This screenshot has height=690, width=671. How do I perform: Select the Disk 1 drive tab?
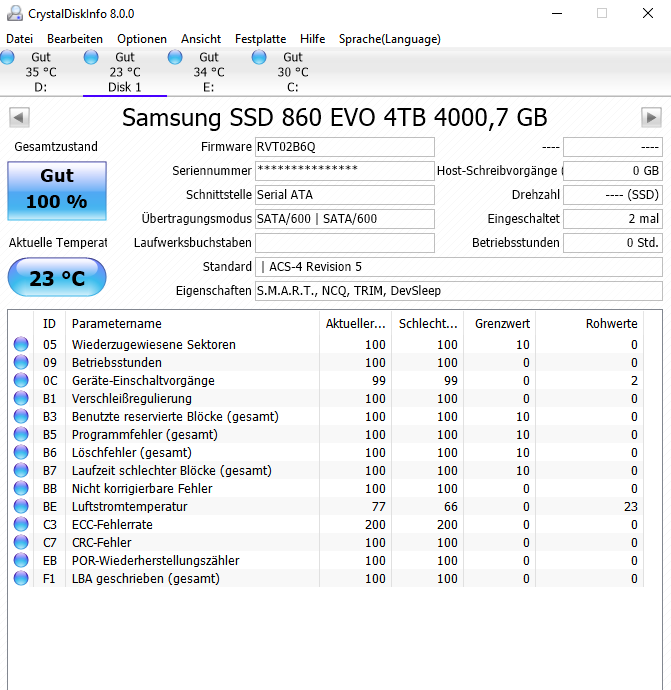[x=125, y=72]
